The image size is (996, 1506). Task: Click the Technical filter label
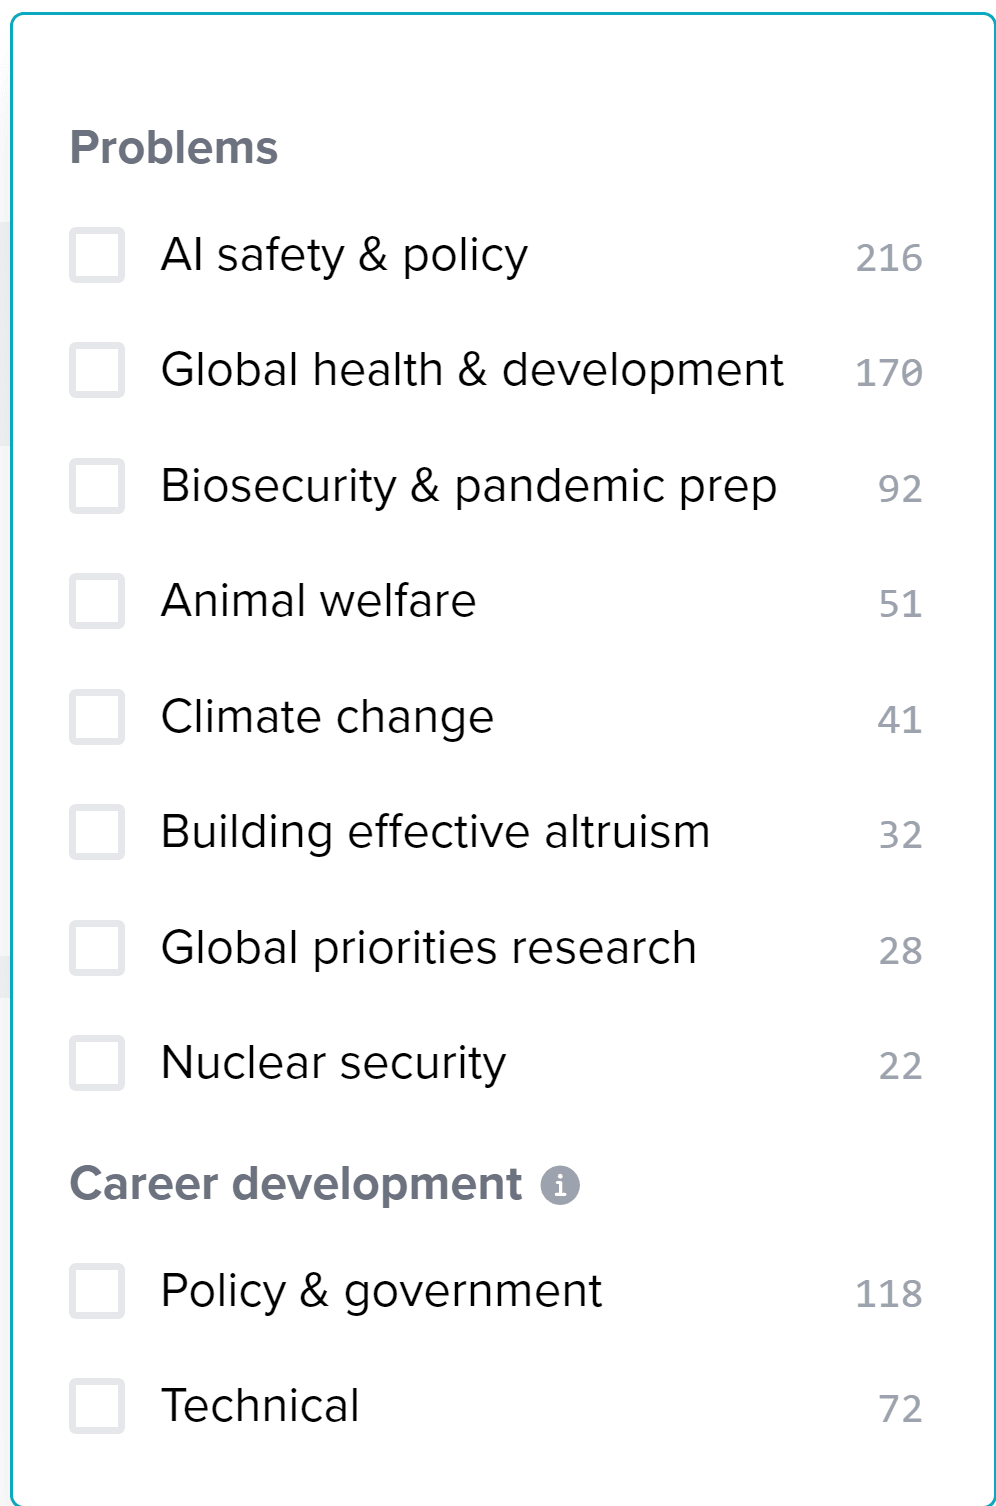(x=260, y=1406)
